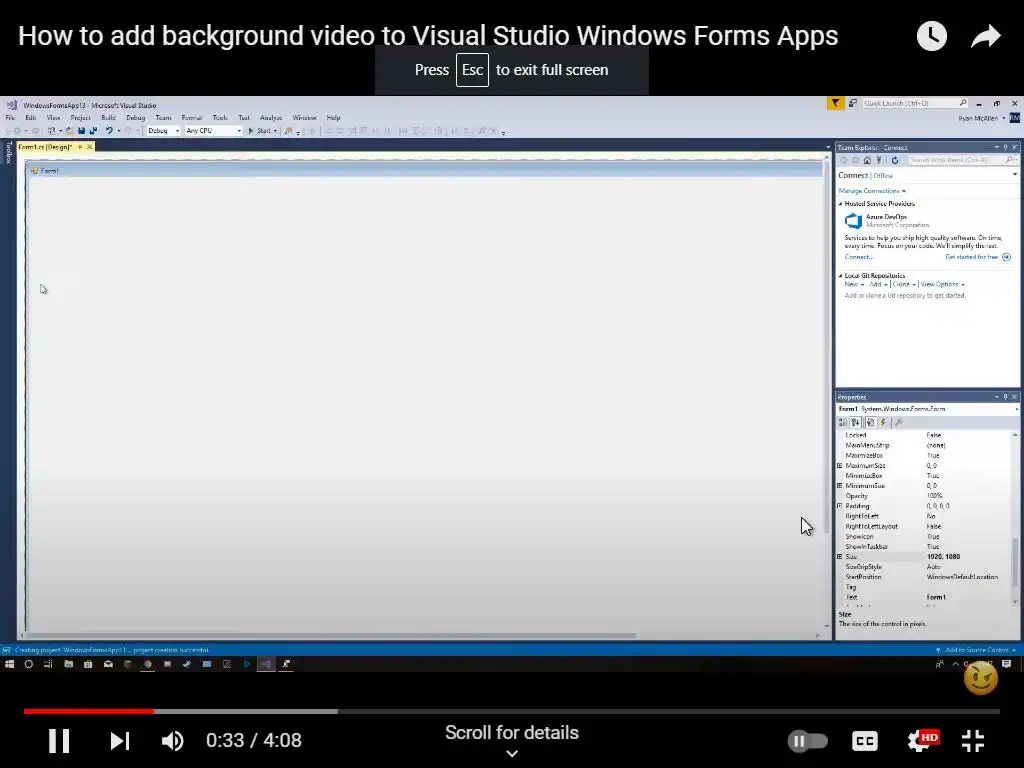Screen dimensions: 1024x768
Task: Expand details via the Scroll for details chevron
Action: click(512, 753)
